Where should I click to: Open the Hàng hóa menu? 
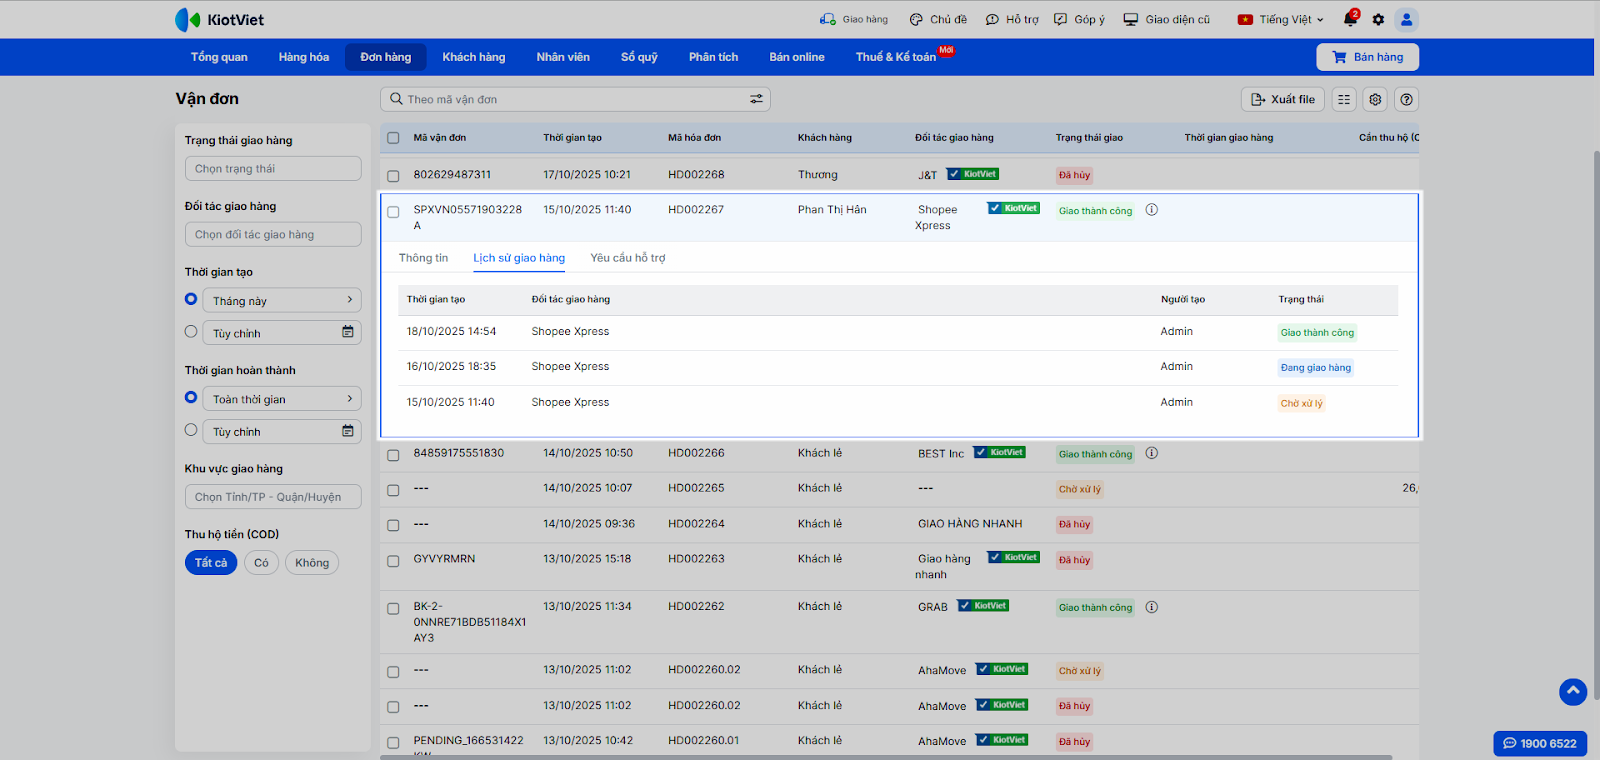303,57
